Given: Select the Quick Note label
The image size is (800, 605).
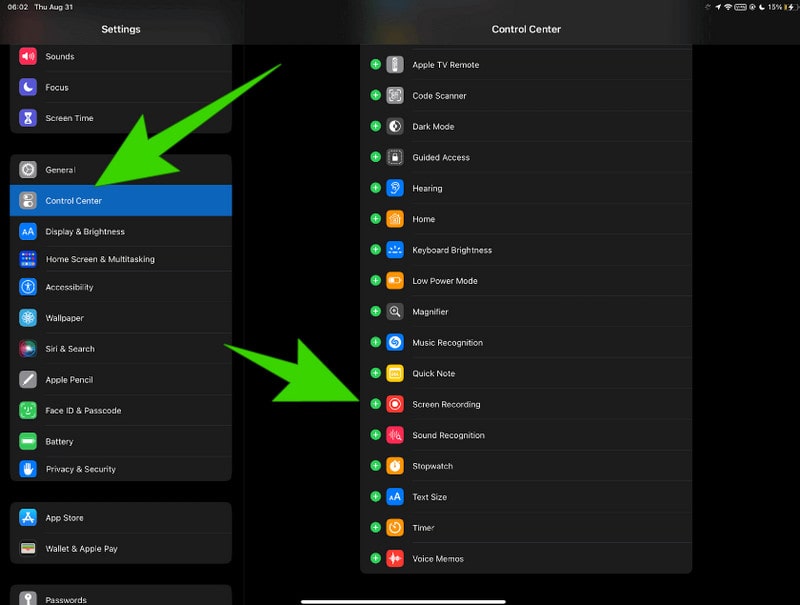Looking at the screenshot, I should coord(433,373).
